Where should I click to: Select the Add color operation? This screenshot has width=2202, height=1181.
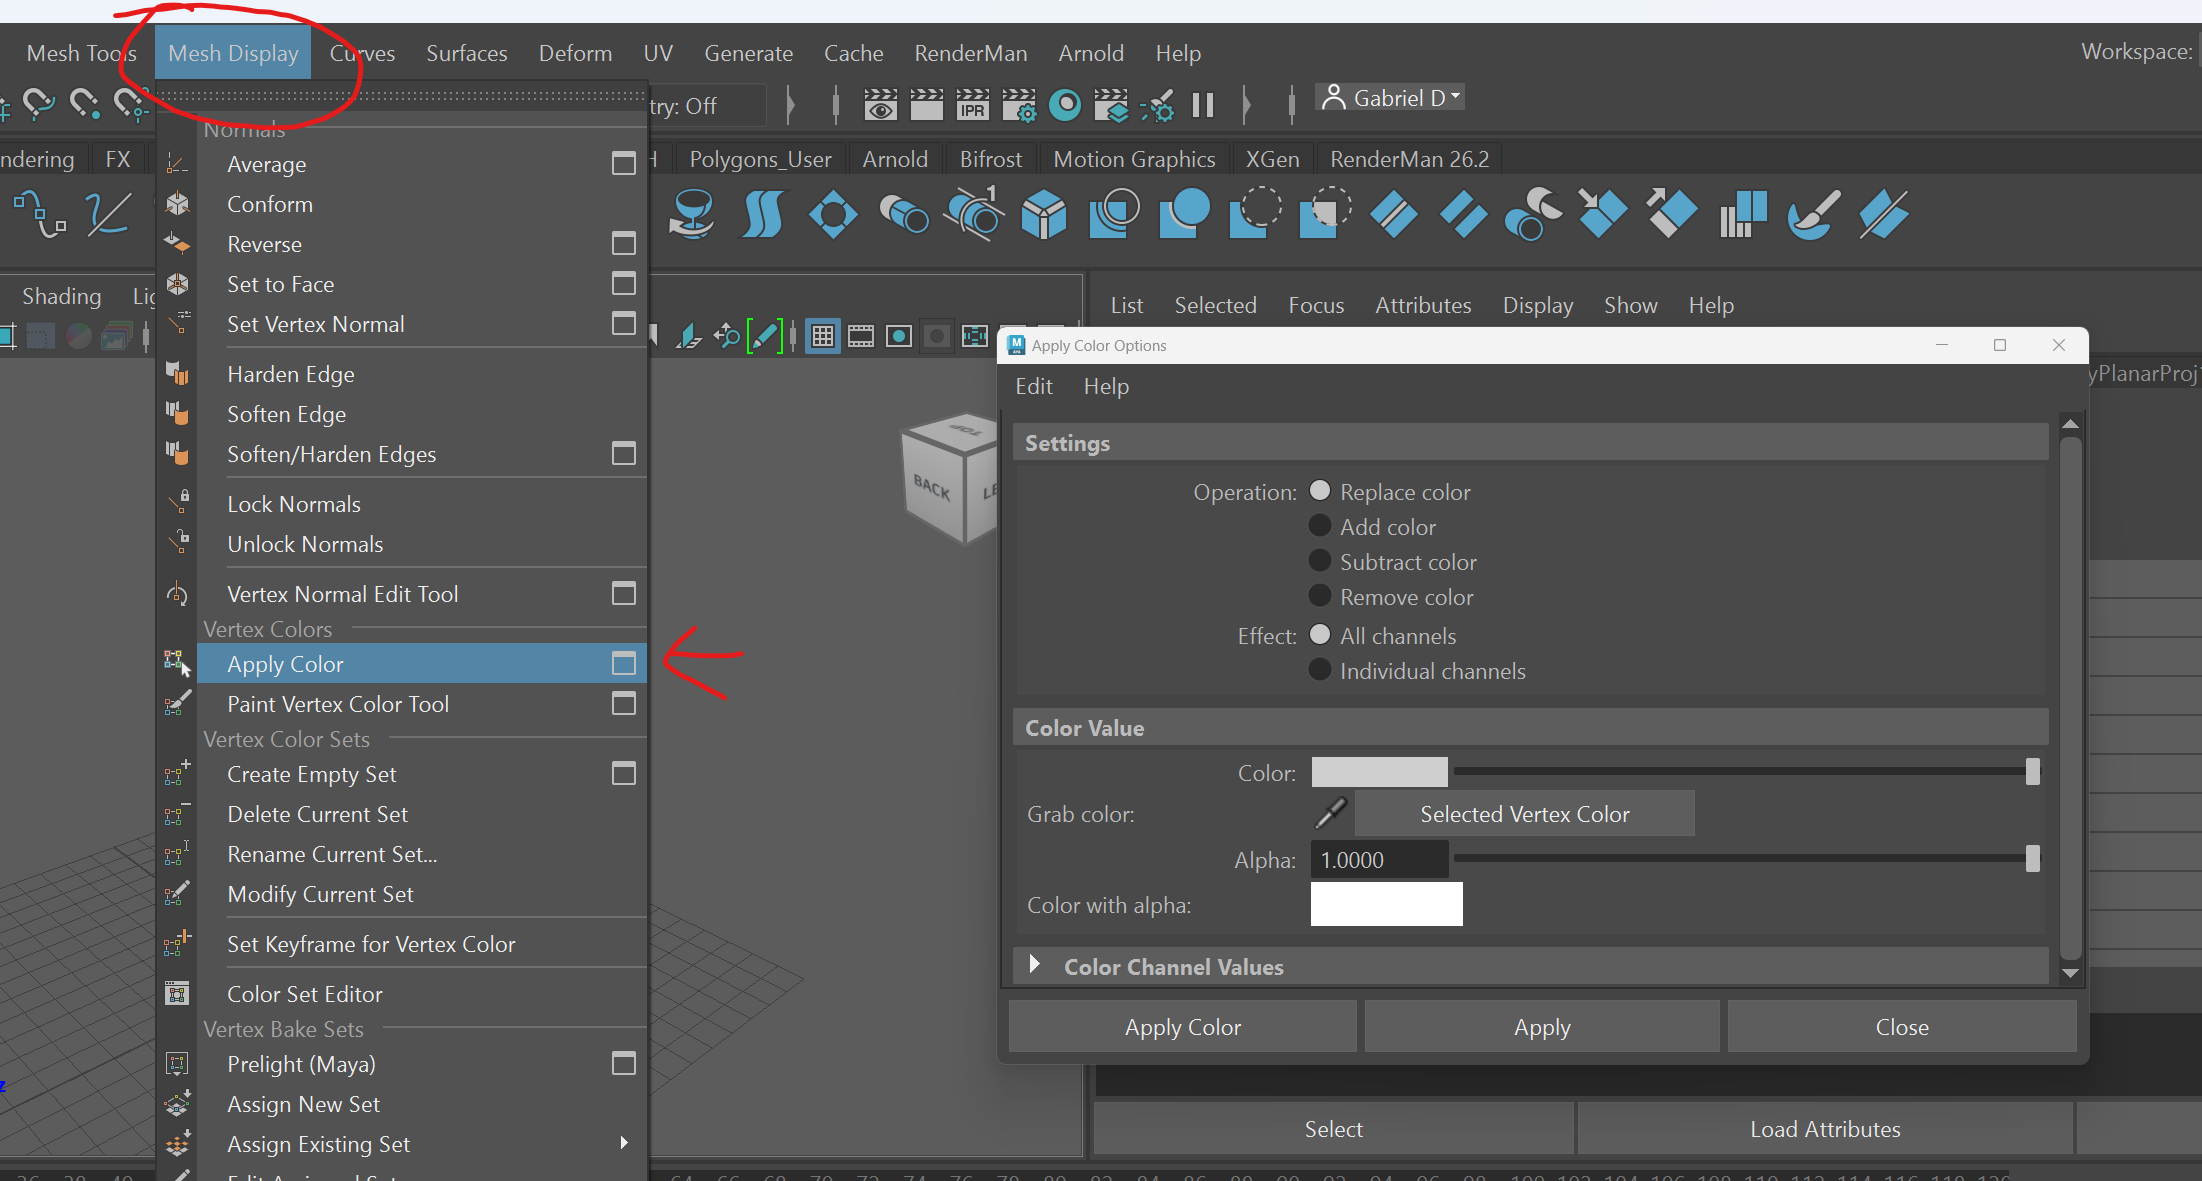point(1320,526)
